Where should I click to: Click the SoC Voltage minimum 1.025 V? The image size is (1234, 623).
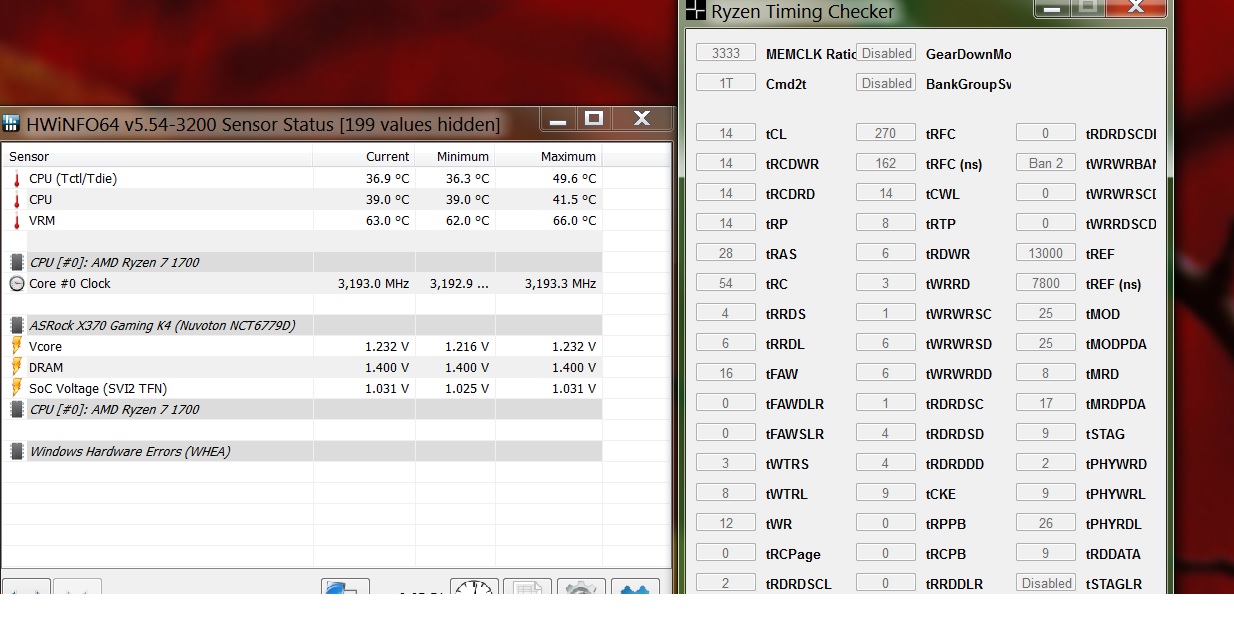(467, 388)
